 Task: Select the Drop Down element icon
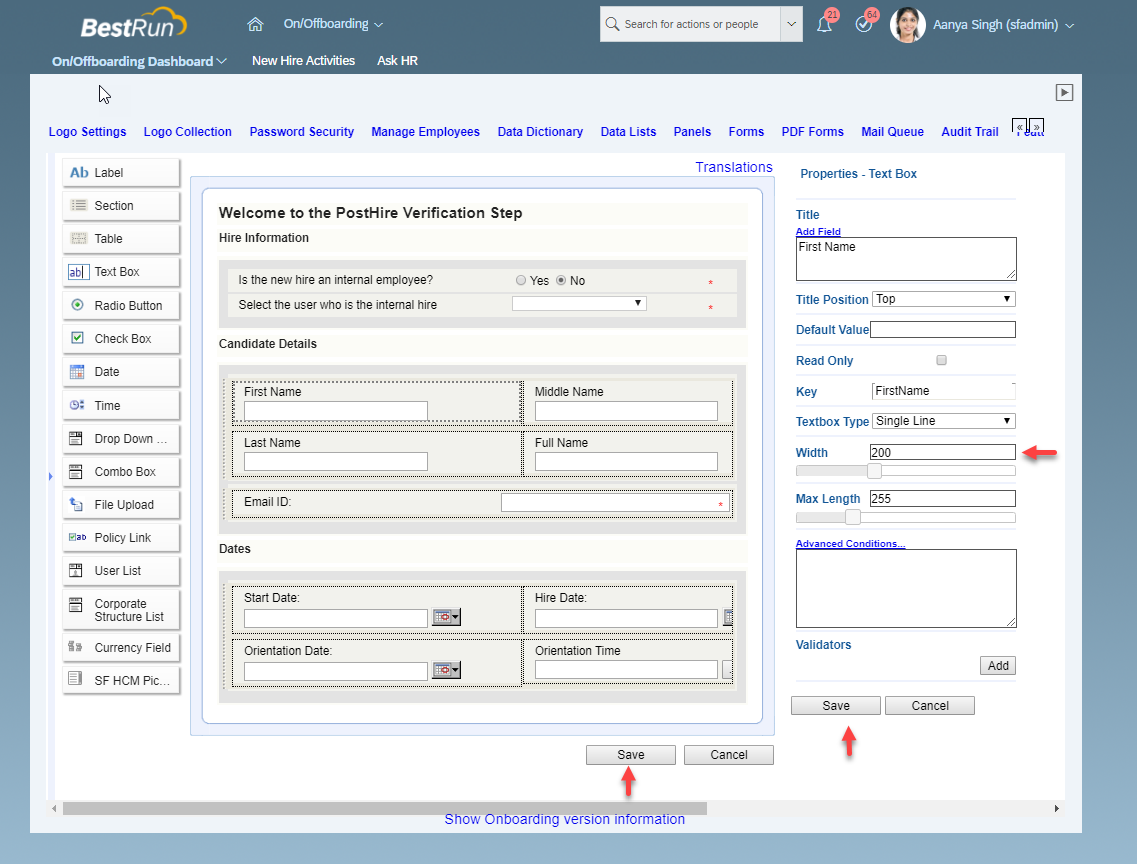75,439
